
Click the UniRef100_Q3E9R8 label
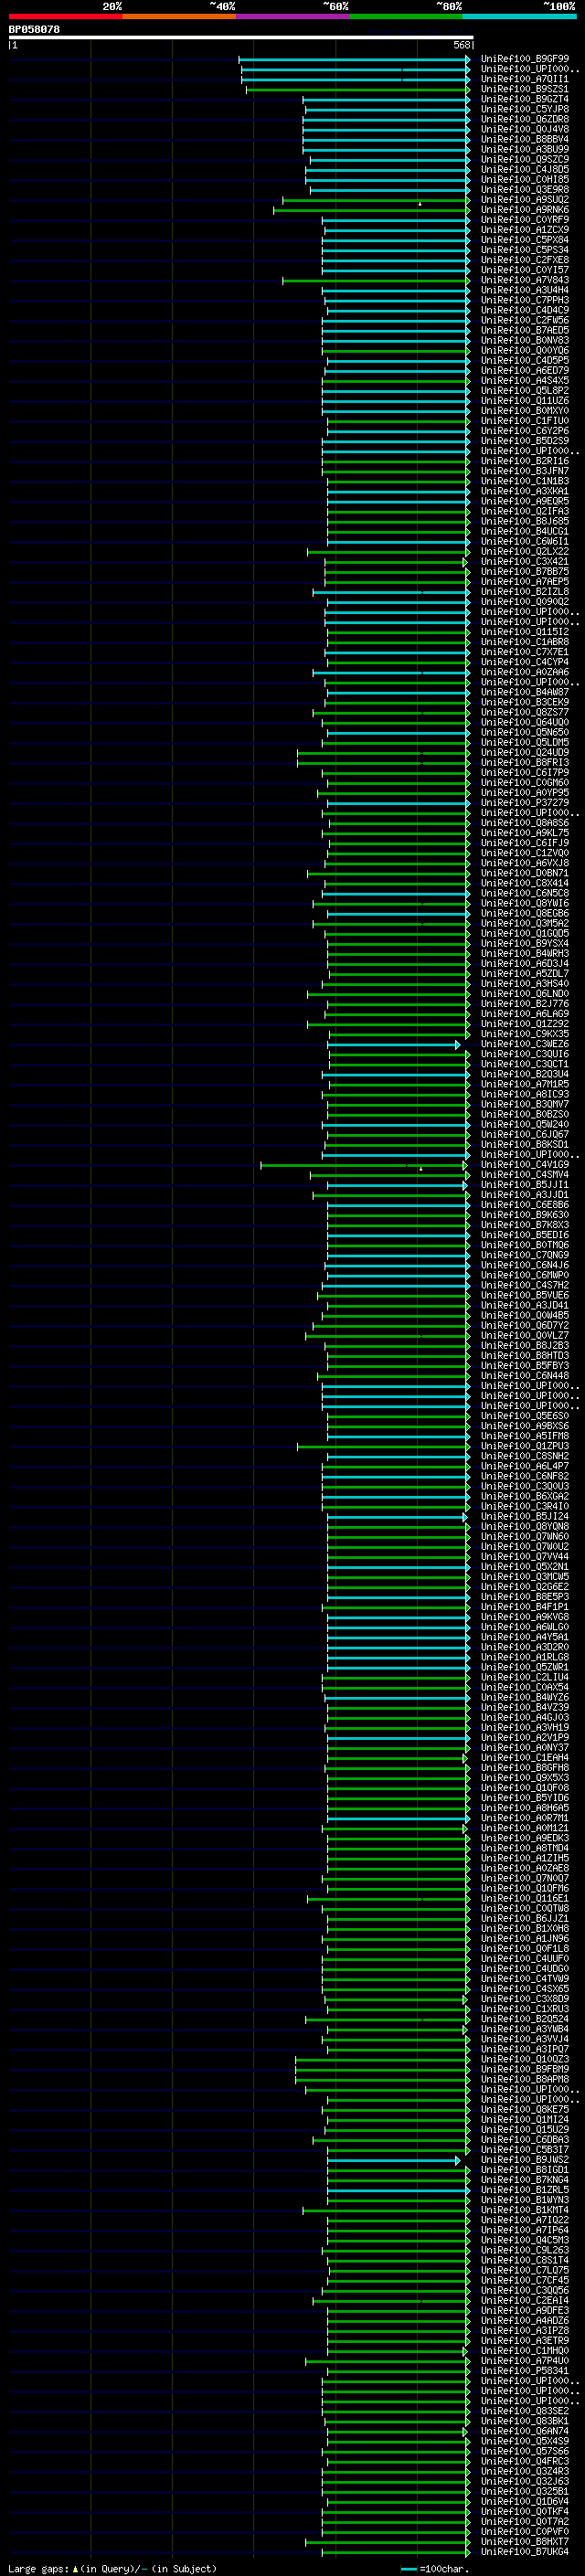tap(525, 189)
